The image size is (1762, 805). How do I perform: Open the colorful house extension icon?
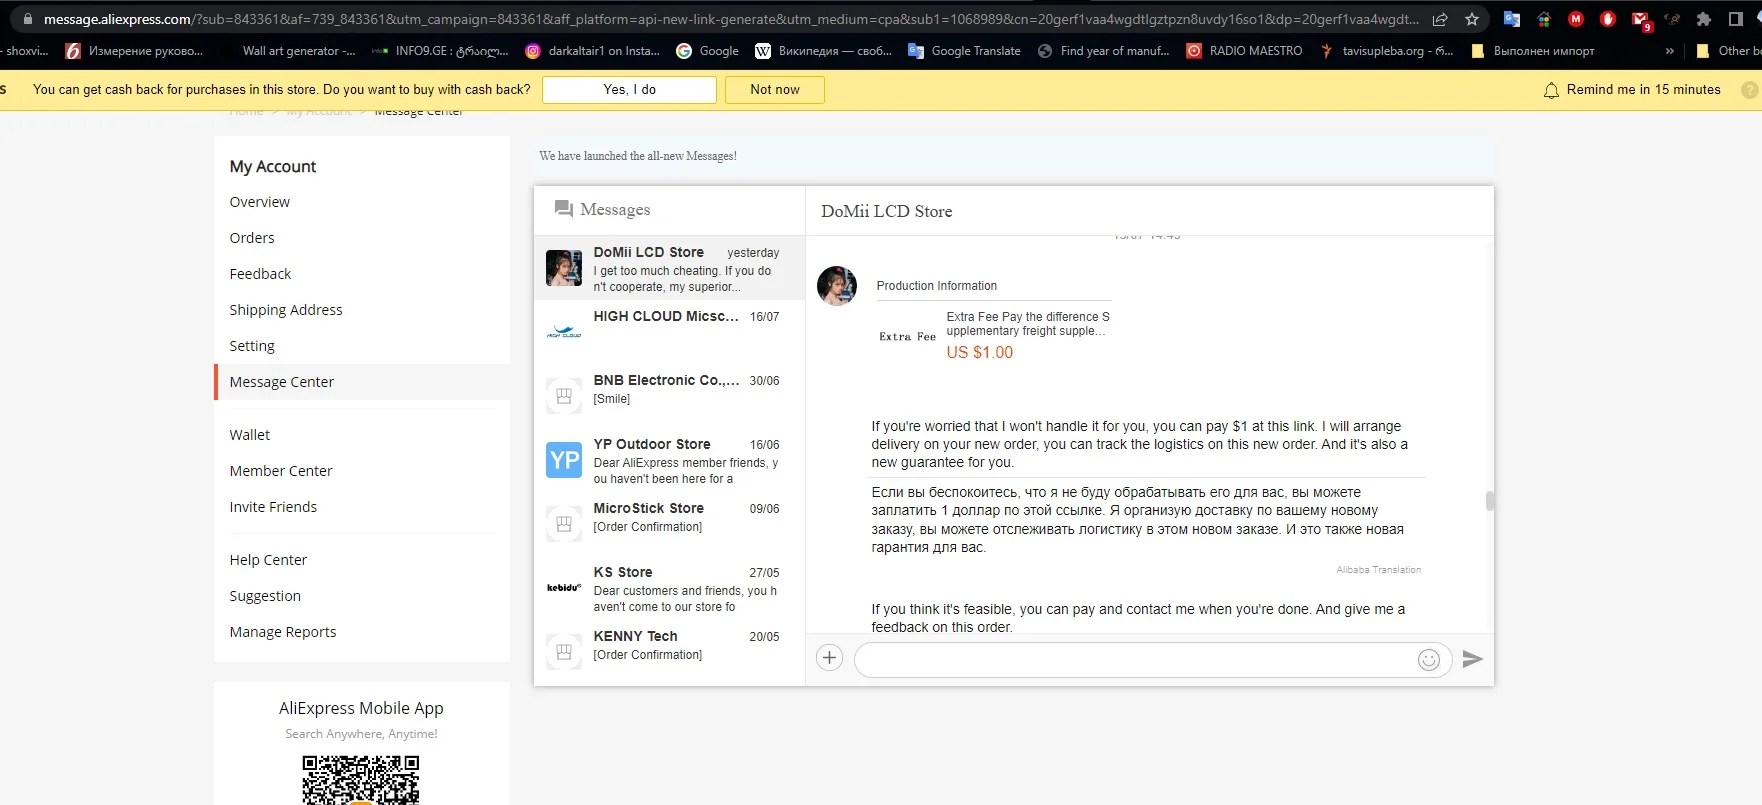(x=1544, y=19)
